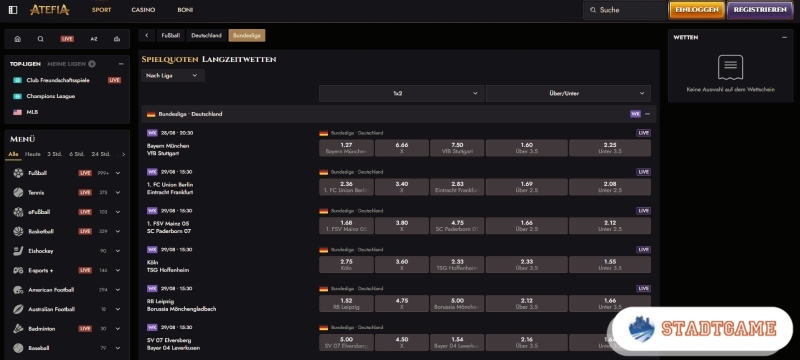Open the 1. FSV Mainz 05 vs SC Paderborn match
The height and width of the screenshot is (360, 800).
[x=168, y=227]
